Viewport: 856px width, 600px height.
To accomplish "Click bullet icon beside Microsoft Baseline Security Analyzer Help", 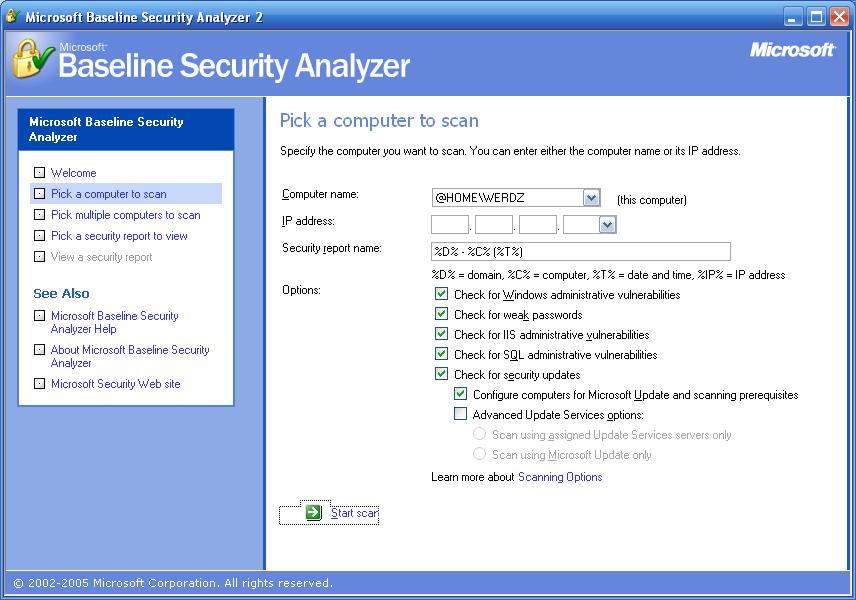I will pyautogui.click(x=39, y=316).
